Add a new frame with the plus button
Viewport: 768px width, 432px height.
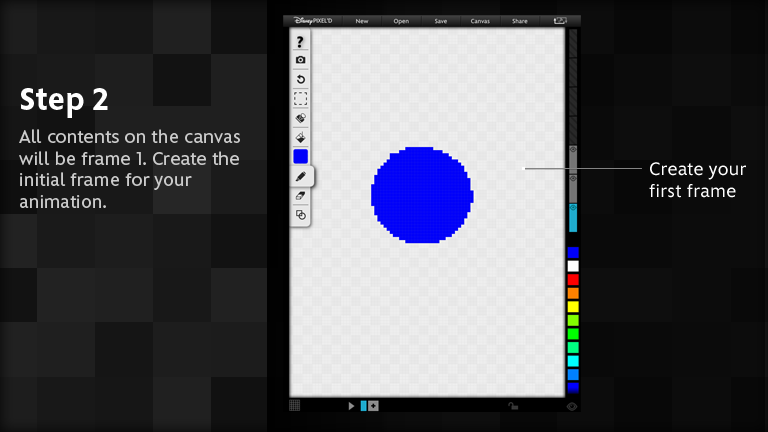coord(373,406)
